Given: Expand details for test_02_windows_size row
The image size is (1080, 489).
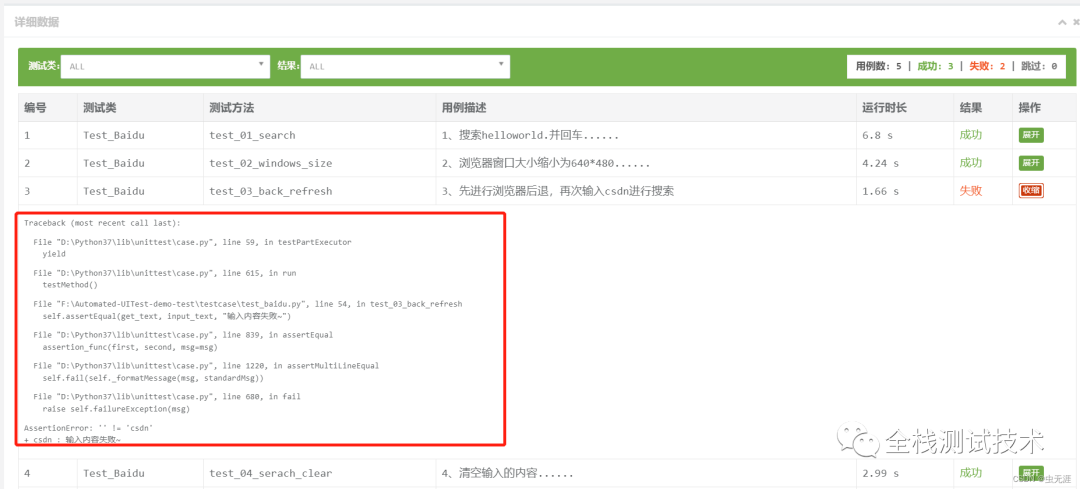Looking at the screenshot, I should [x=1031, y=163].
